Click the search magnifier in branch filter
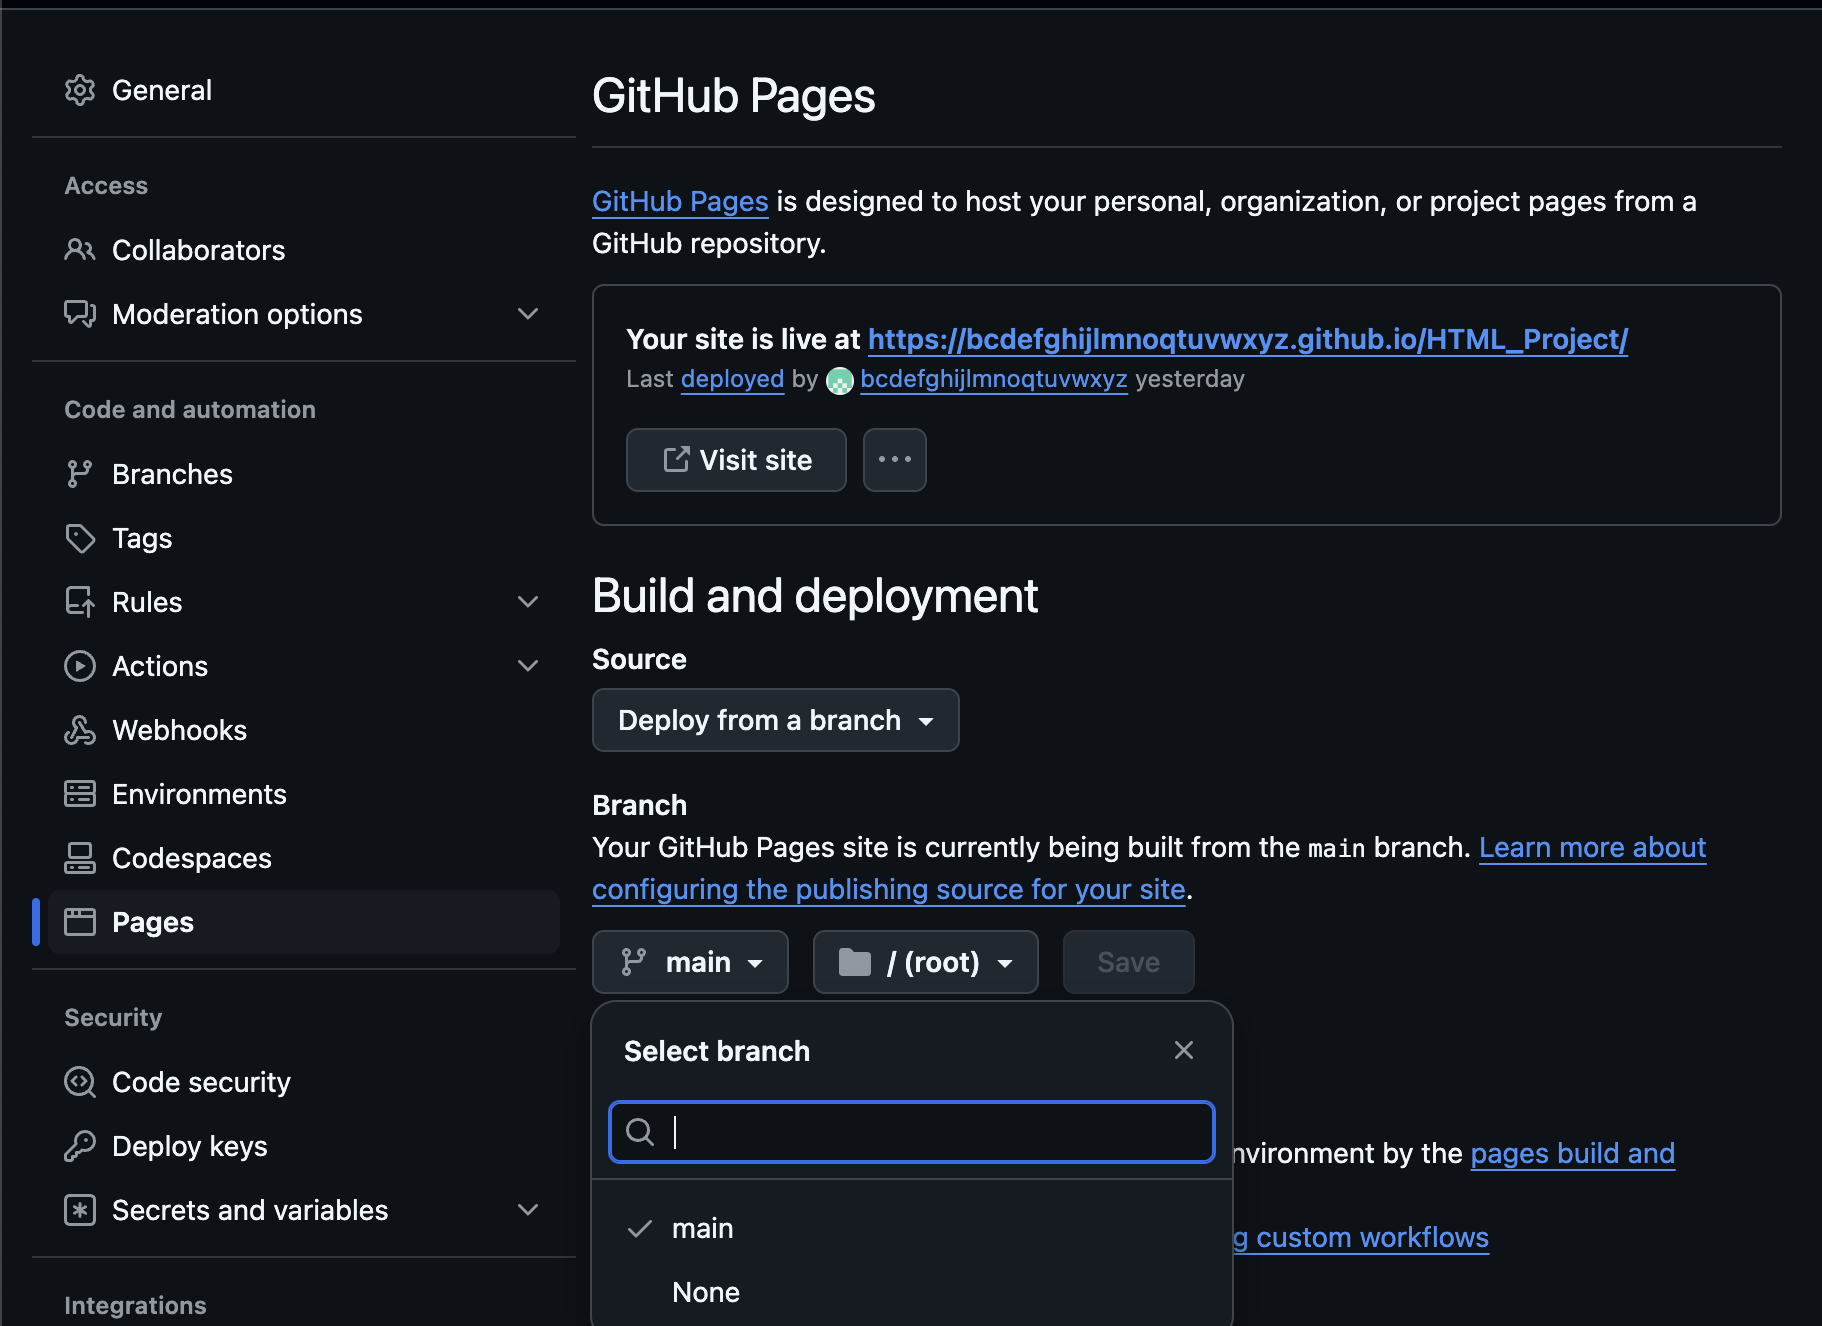Viewport: 1822px width, 1326px height. [x=640, y=1132]
